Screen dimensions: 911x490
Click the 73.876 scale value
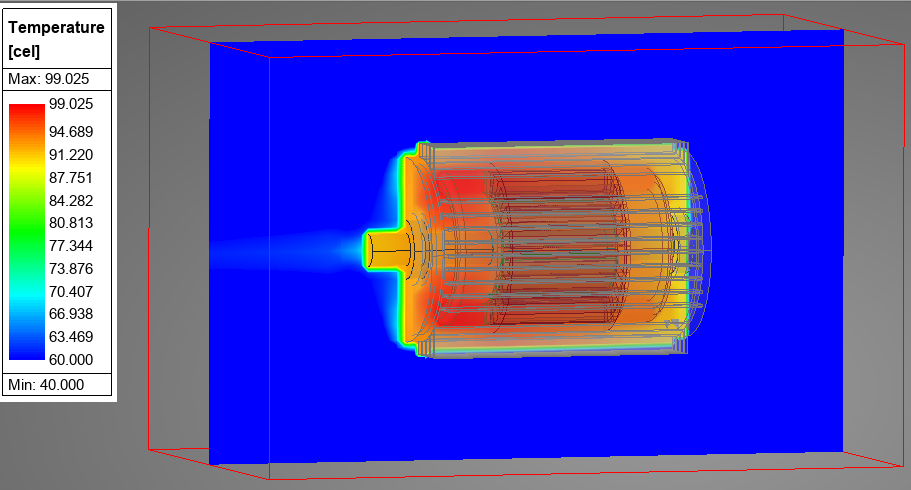click(71, 269)
